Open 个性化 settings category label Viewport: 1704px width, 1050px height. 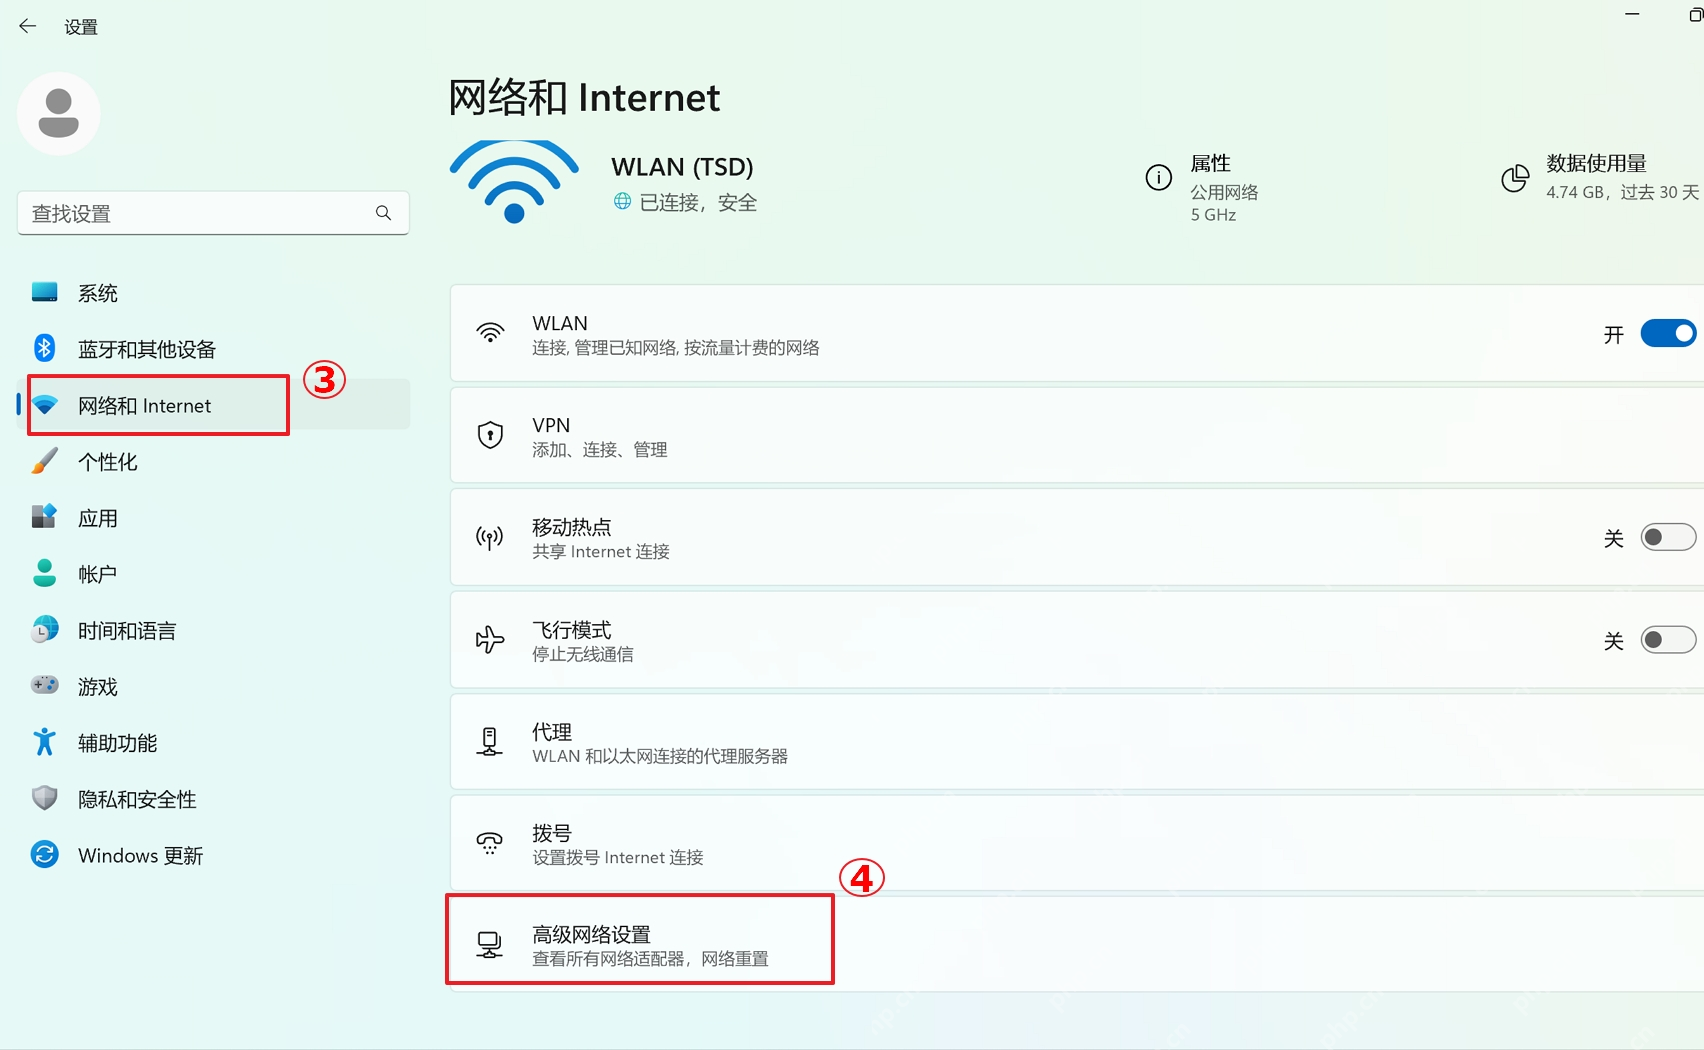coord(108,462)
